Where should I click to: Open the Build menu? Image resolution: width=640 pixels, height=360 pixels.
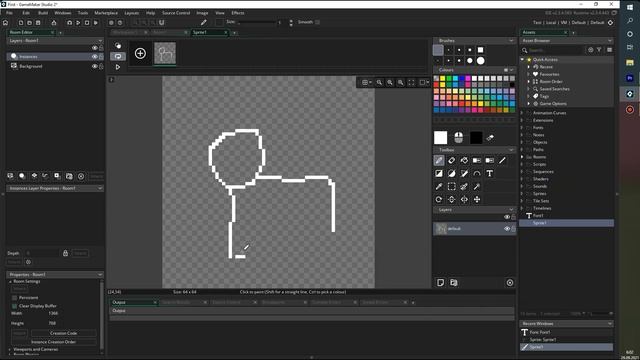[43, 13]
